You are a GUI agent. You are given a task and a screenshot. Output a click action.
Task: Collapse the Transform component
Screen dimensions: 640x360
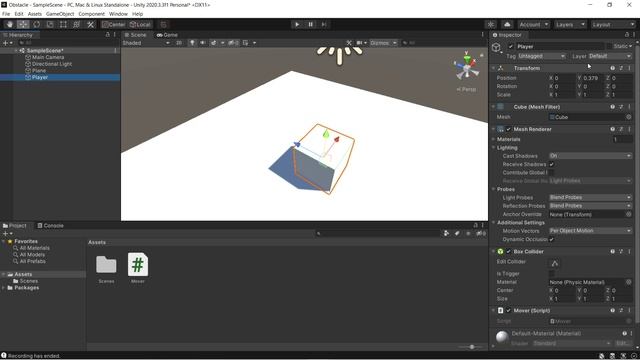click(494, 68)
